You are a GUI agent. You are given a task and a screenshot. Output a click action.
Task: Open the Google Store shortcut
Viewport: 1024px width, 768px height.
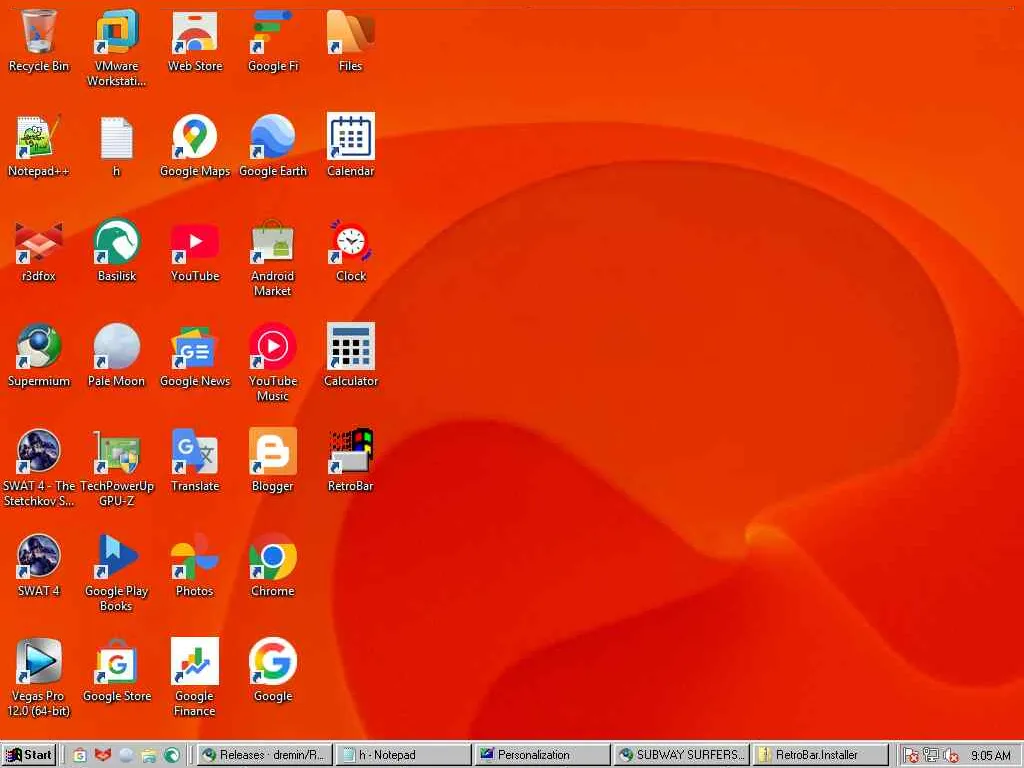(117, 671)
